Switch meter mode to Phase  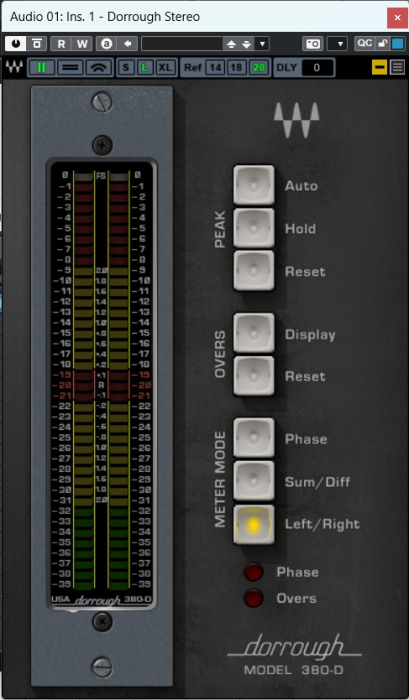(254, 438)
